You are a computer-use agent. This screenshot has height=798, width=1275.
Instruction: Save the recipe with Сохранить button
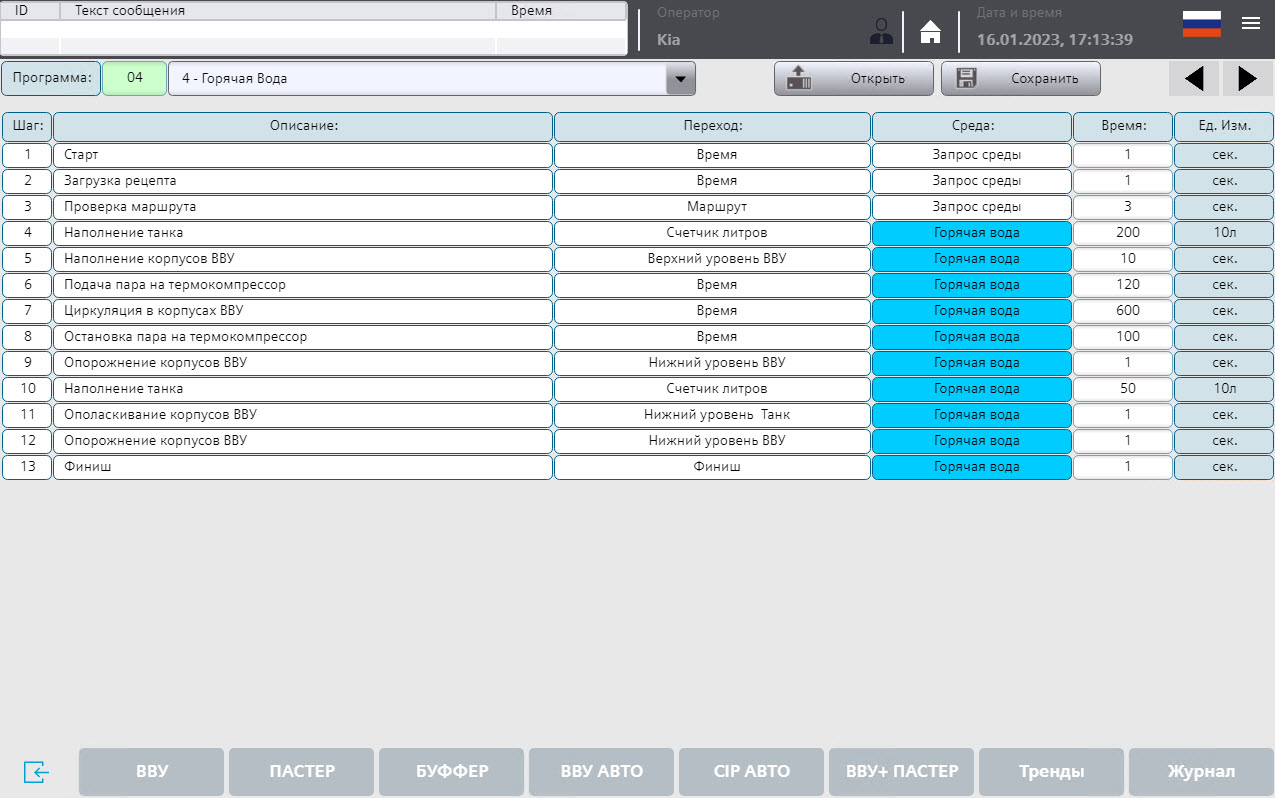coord(1020,78)
